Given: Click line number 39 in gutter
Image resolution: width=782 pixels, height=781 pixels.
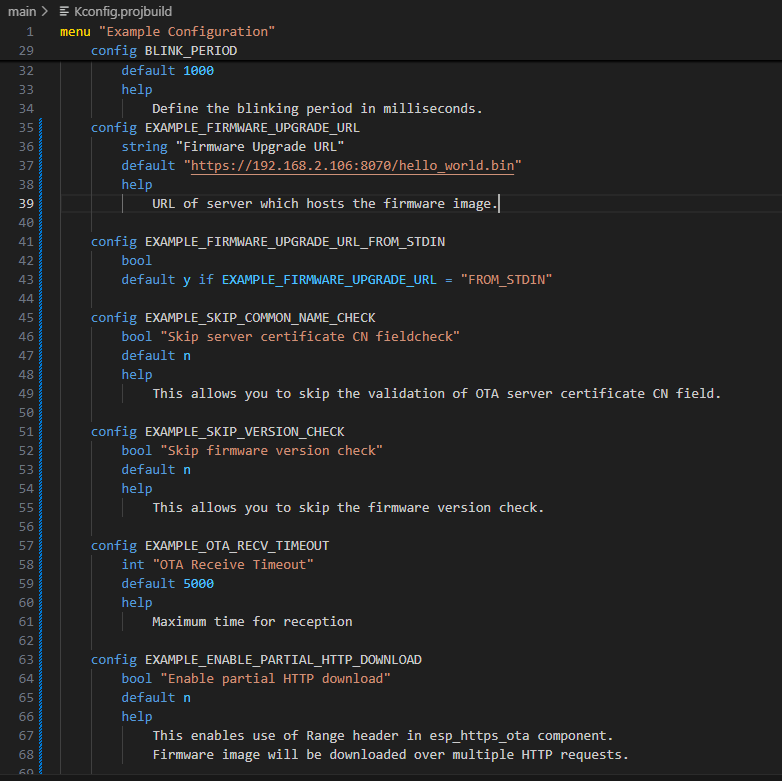Looking at the screenshot, I should 26,203.
